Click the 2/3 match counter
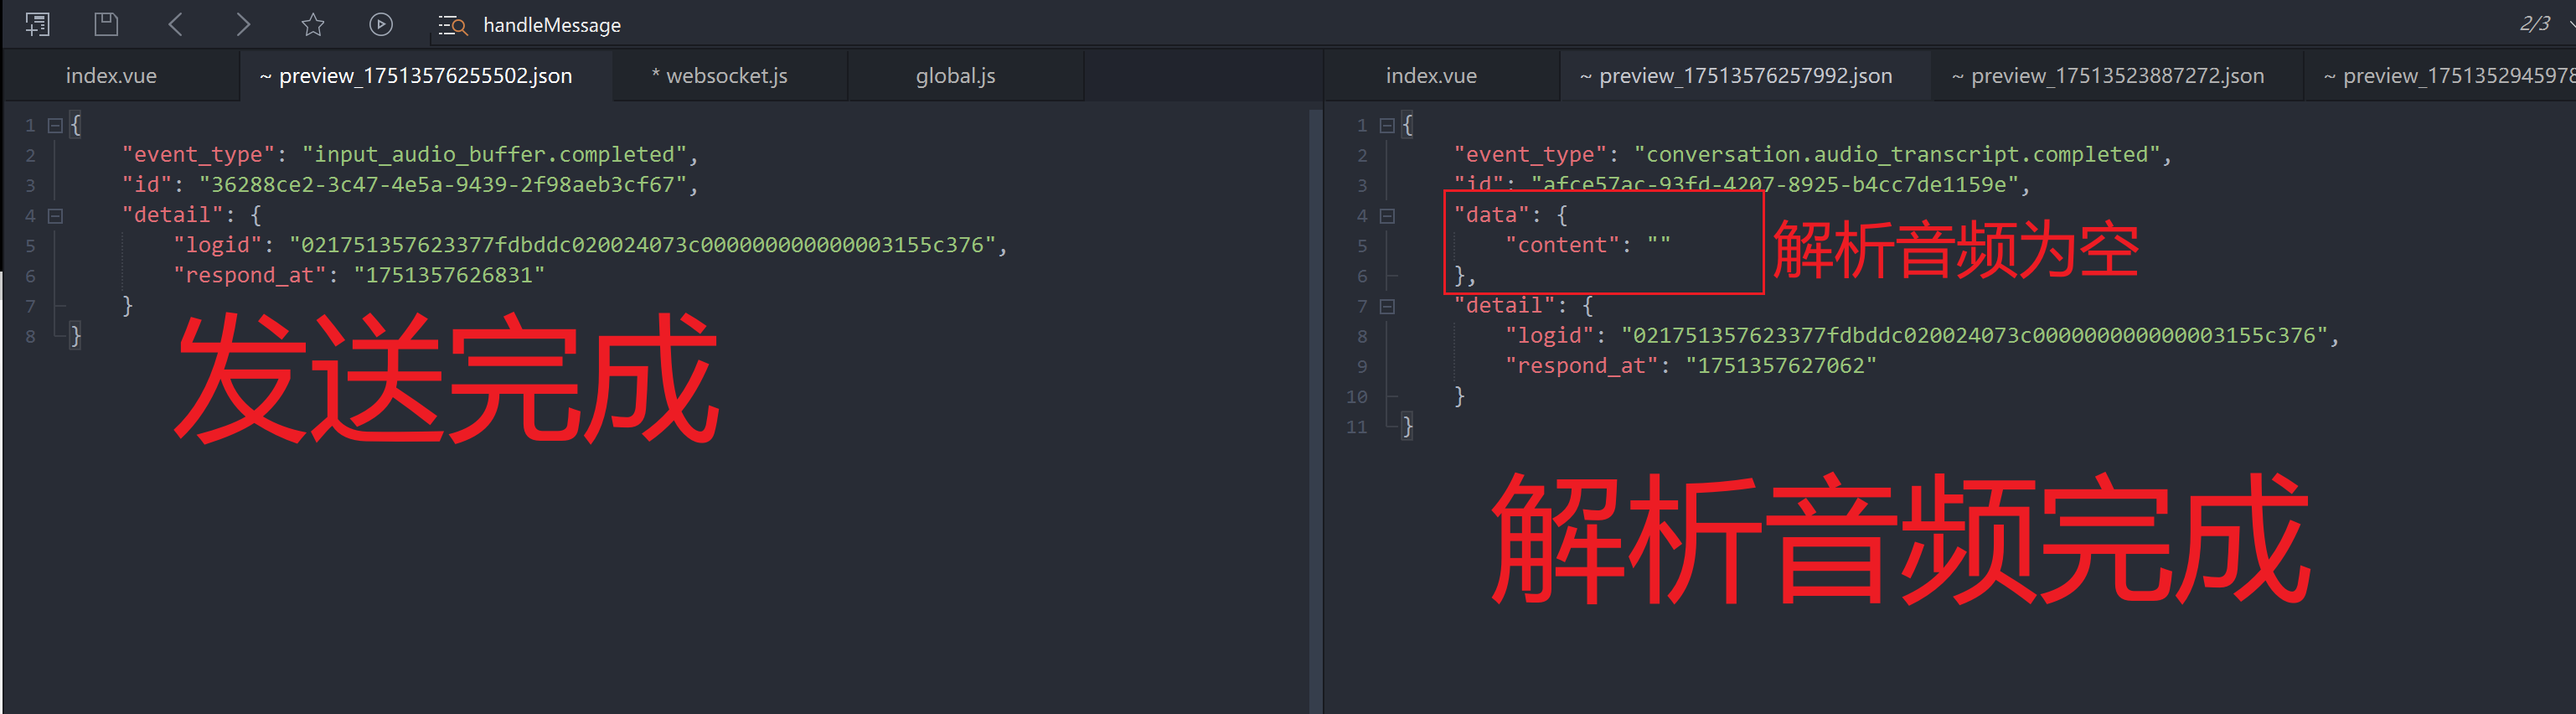This screenshot has height=714, width=2576. [x=2535, y=23]
